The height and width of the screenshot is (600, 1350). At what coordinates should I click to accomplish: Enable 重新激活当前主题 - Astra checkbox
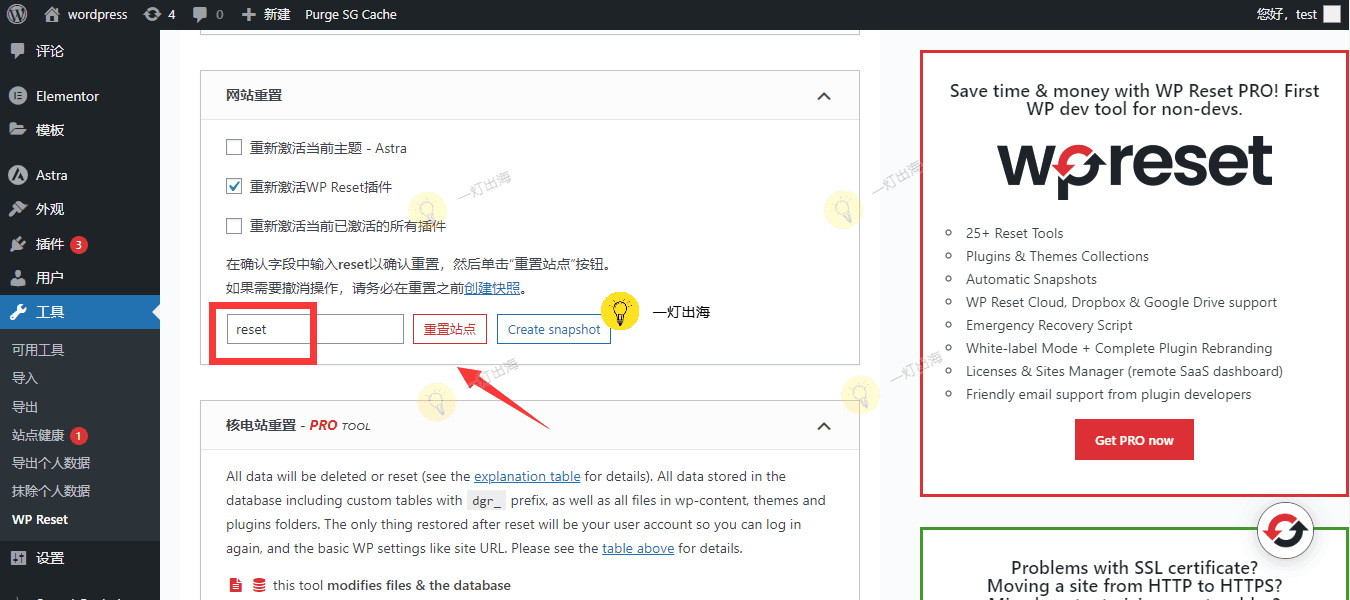[x=234, y=148]
